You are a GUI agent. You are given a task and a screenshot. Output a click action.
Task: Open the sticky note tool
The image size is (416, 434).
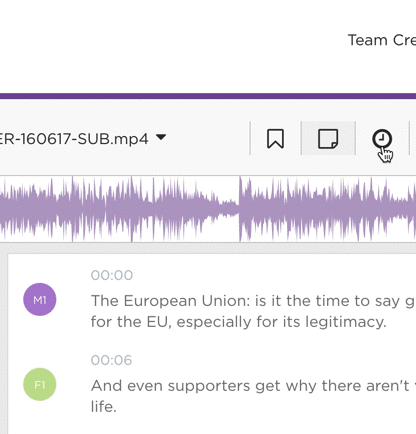[328, 138]
